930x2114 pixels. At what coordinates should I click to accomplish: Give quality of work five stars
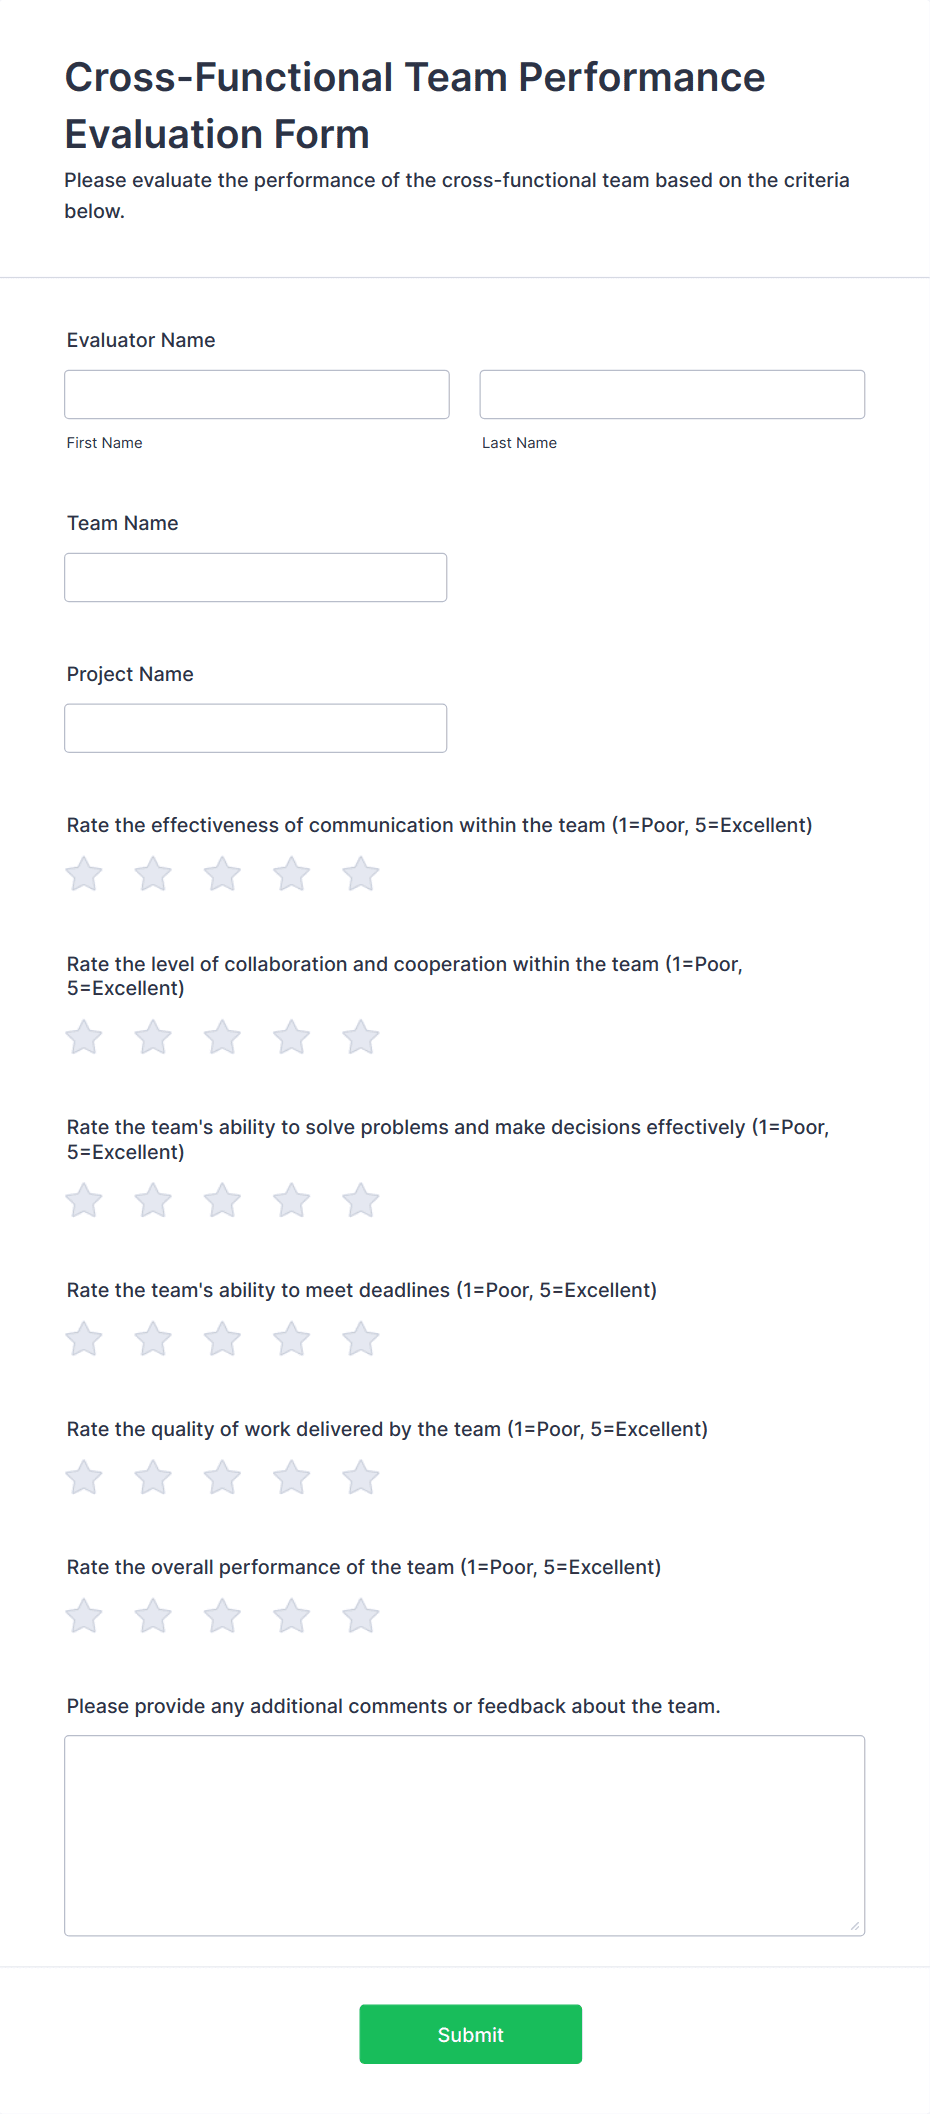(x=360, y=1477)
